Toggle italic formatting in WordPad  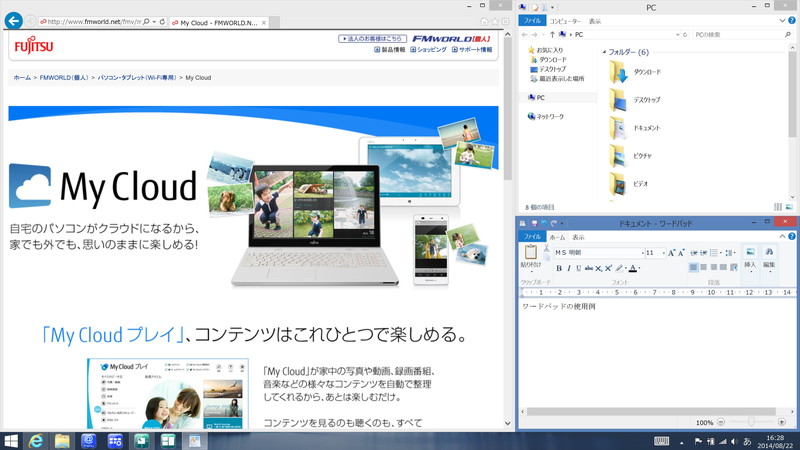point(569,268)
